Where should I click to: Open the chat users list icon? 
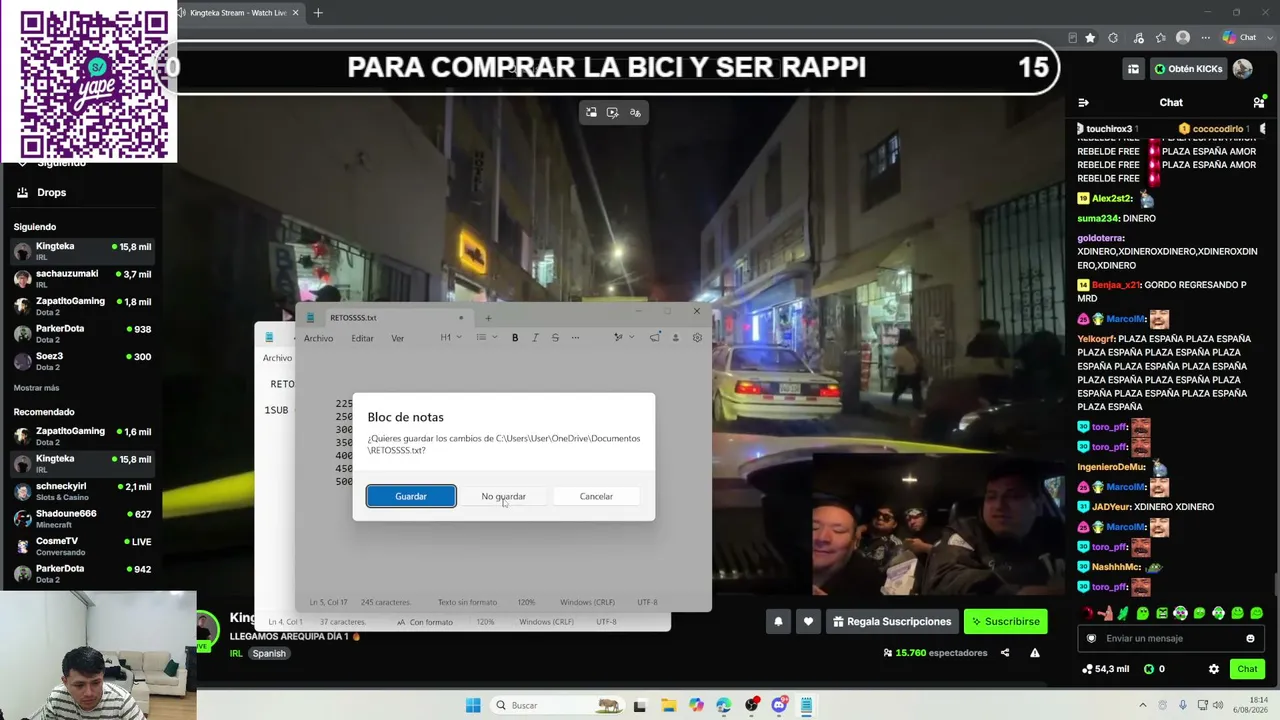coord(1259,102)
